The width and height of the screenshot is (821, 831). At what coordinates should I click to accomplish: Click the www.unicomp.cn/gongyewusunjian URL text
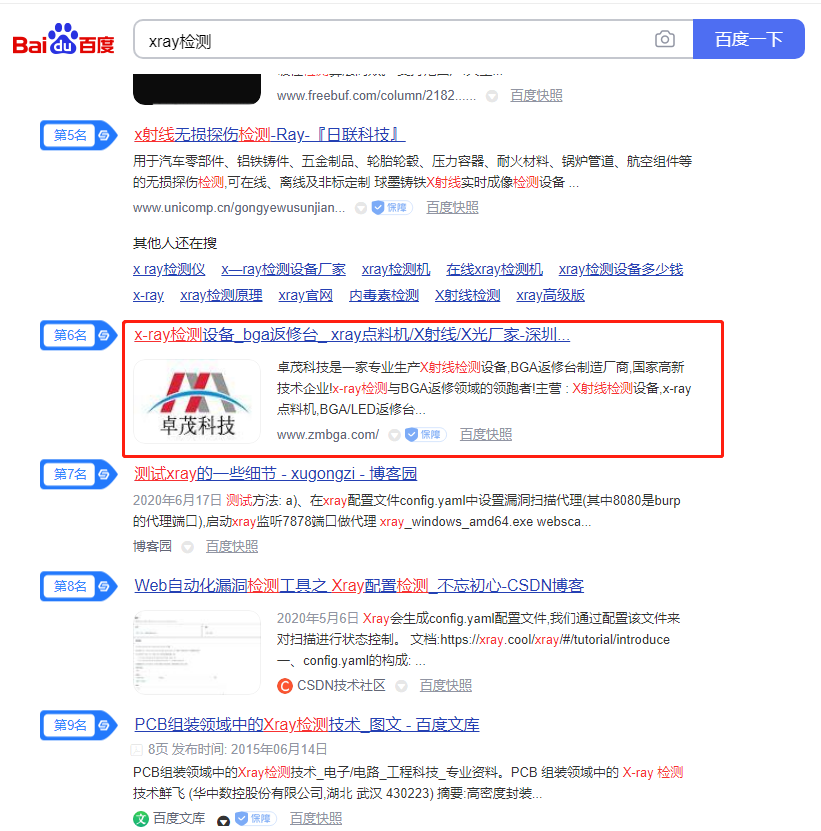pos(239,208)
